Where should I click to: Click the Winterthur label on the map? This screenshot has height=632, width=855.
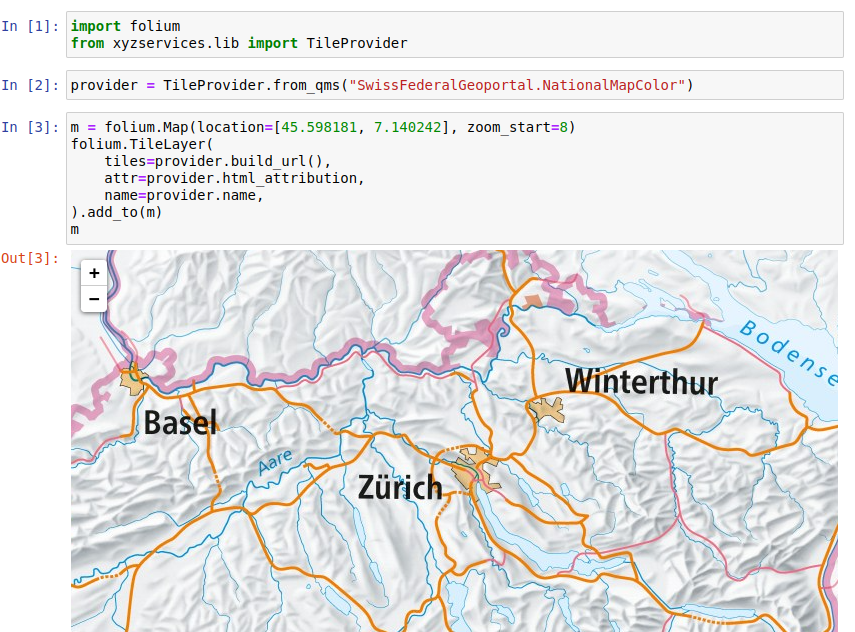pos(641,381)
